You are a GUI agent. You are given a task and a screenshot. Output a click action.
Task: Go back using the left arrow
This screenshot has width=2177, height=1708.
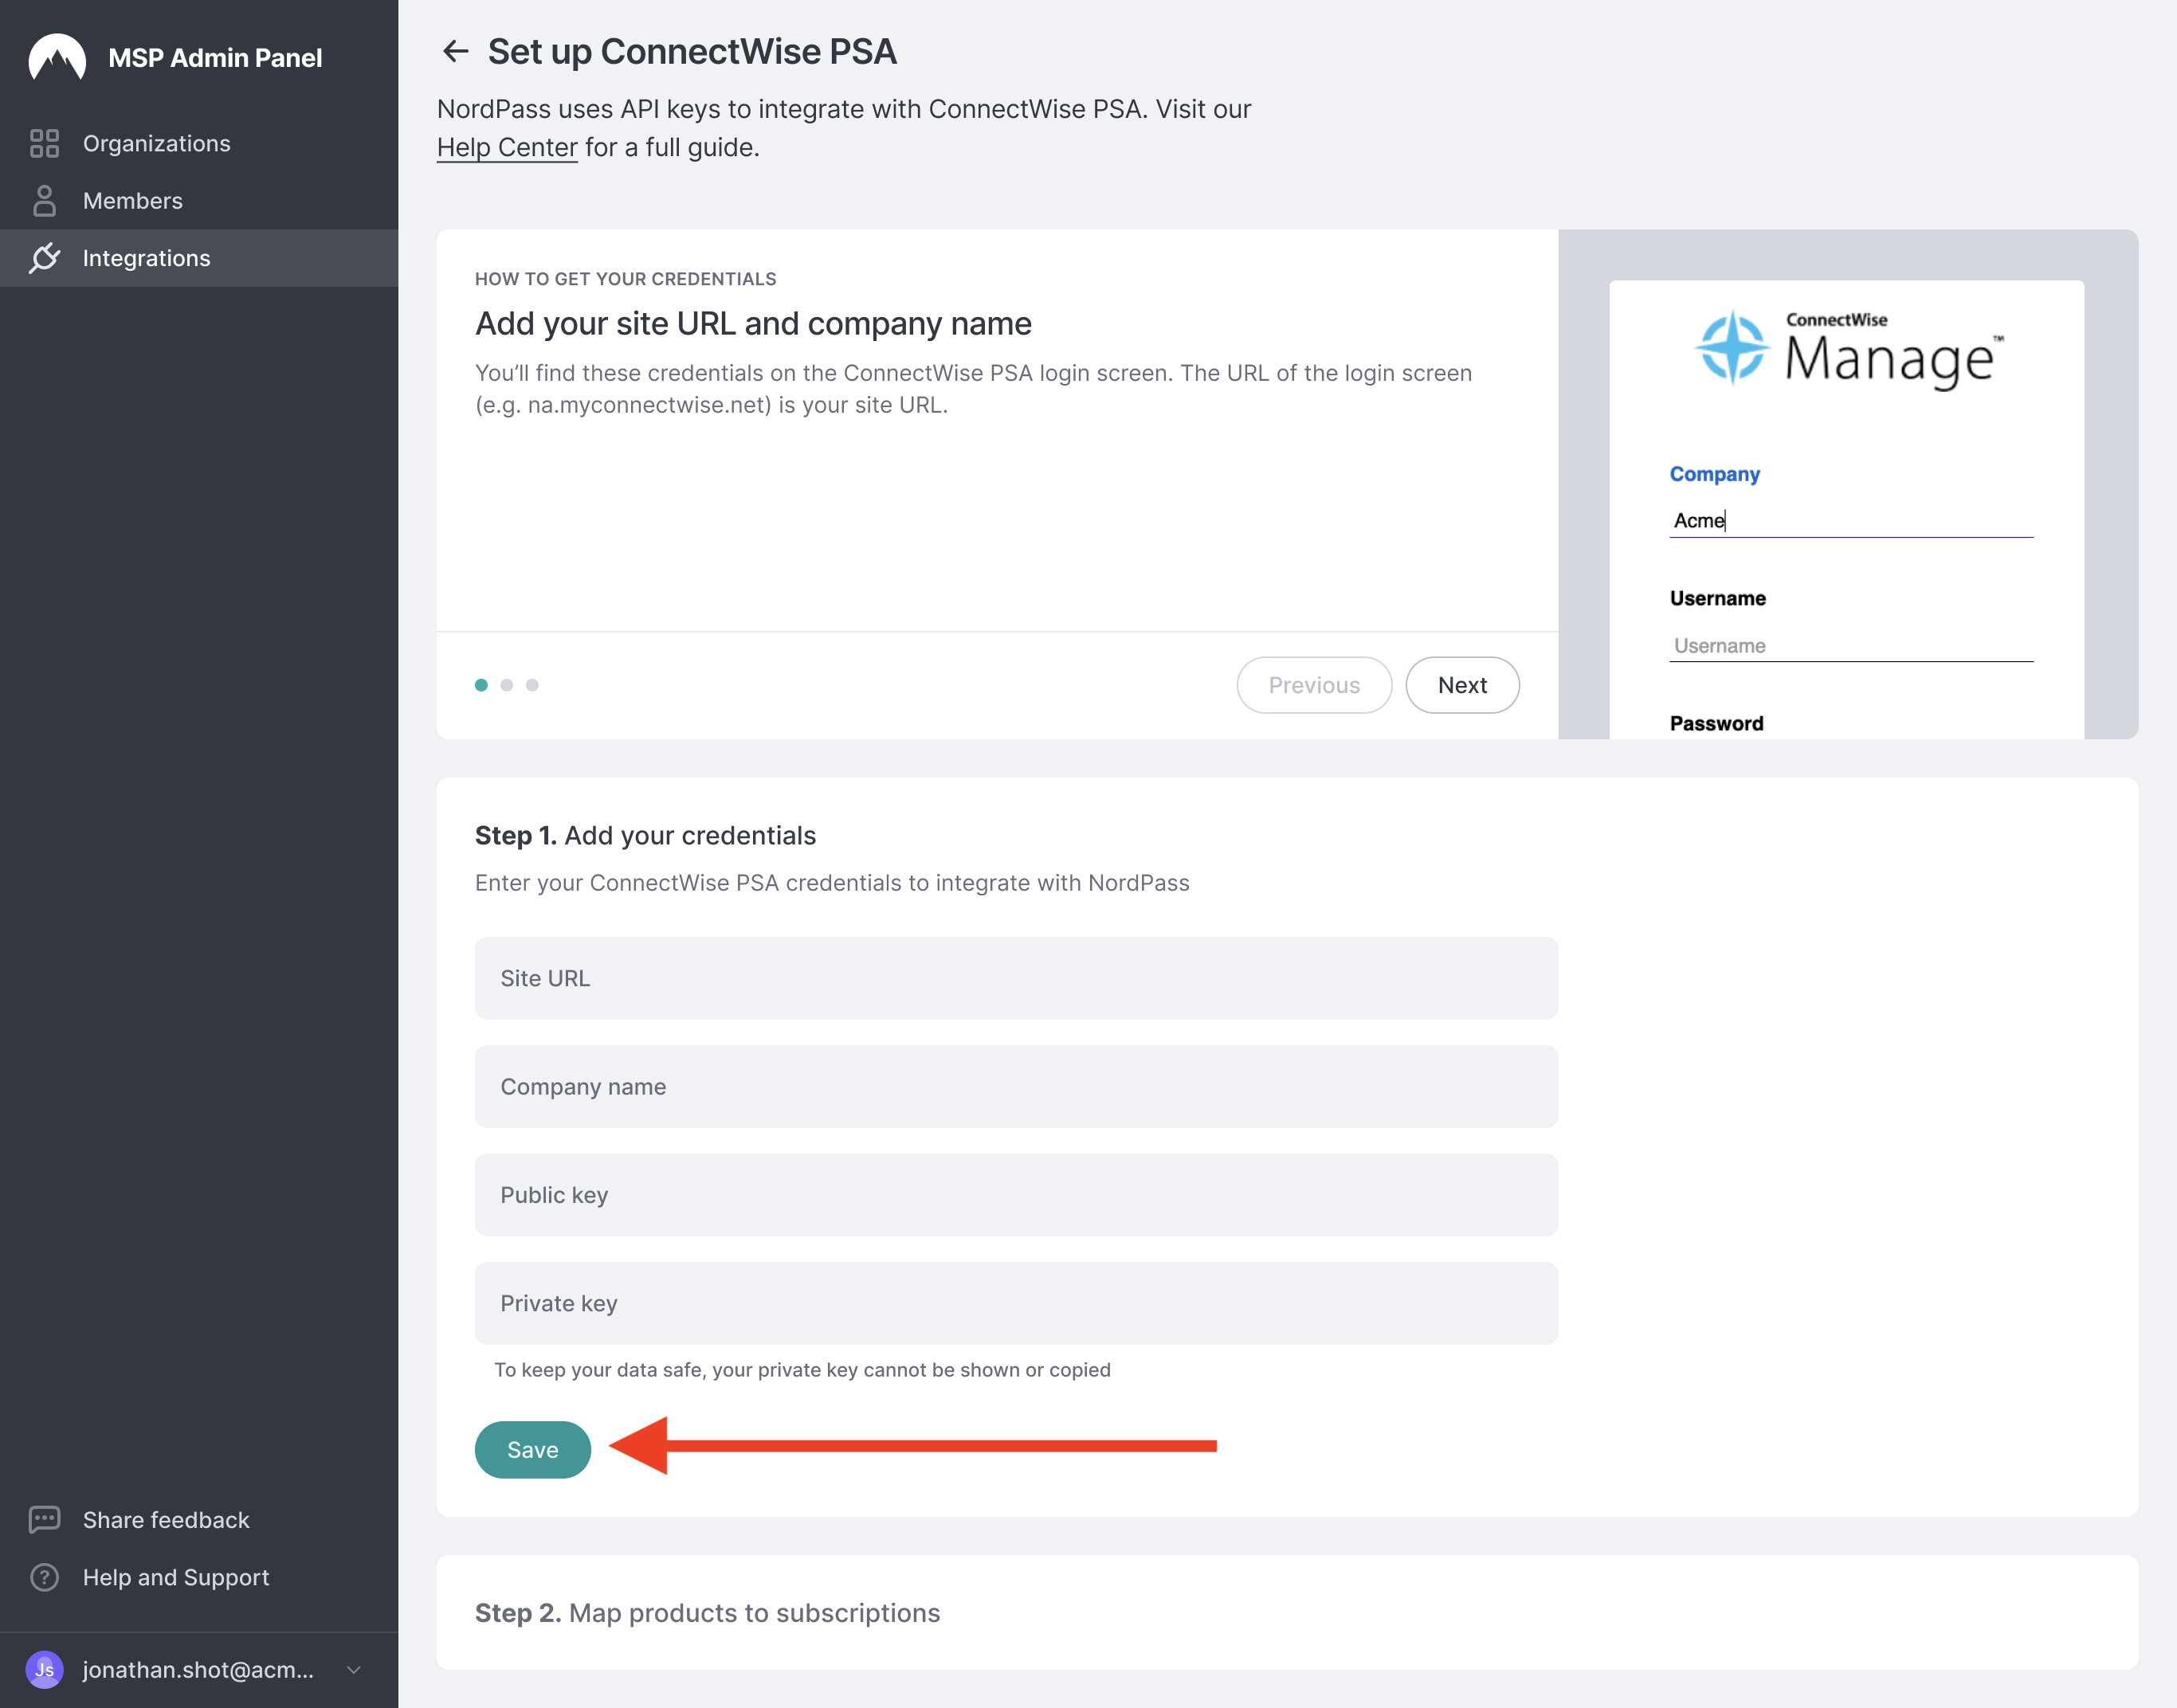[x=455, y=51]
